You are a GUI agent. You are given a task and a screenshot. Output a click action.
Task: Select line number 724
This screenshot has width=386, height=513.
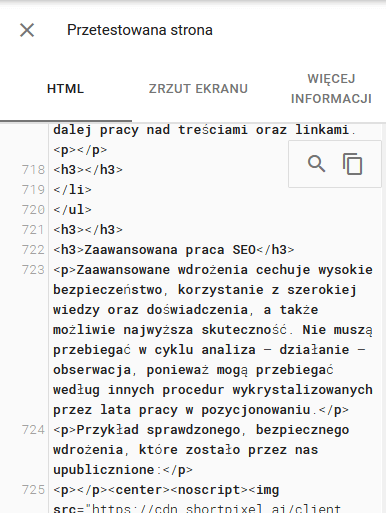(x=33, y=430)
